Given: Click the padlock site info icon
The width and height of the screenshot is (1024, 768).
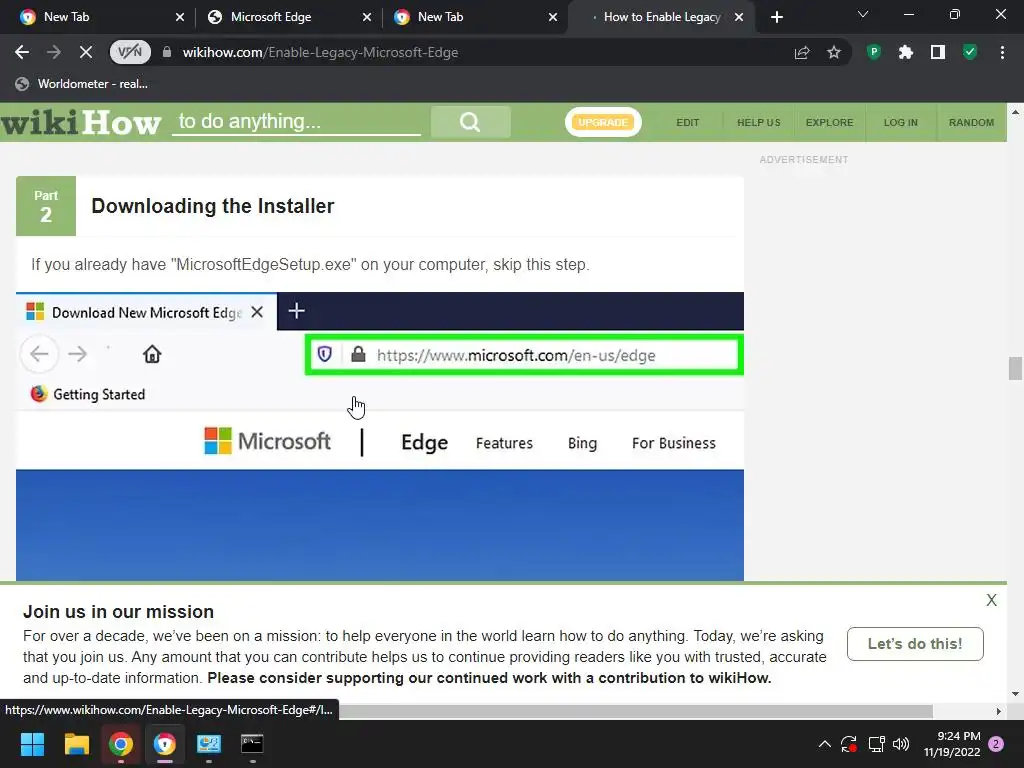Looking at the screenshot, I should coord(167,52).
